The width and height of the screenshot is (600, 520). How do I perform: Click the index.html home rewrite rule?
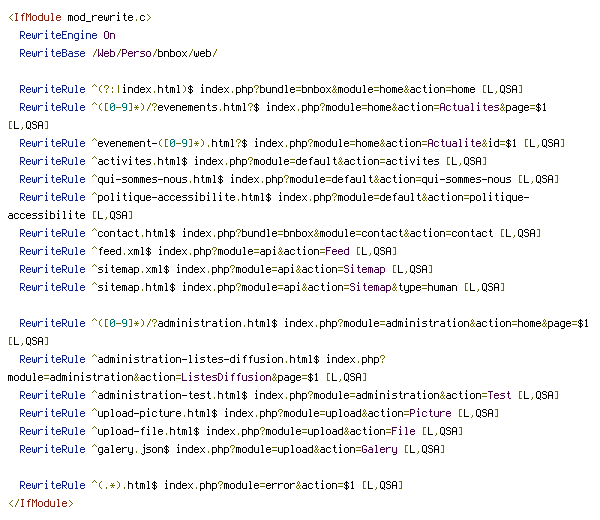pos(271,90)
